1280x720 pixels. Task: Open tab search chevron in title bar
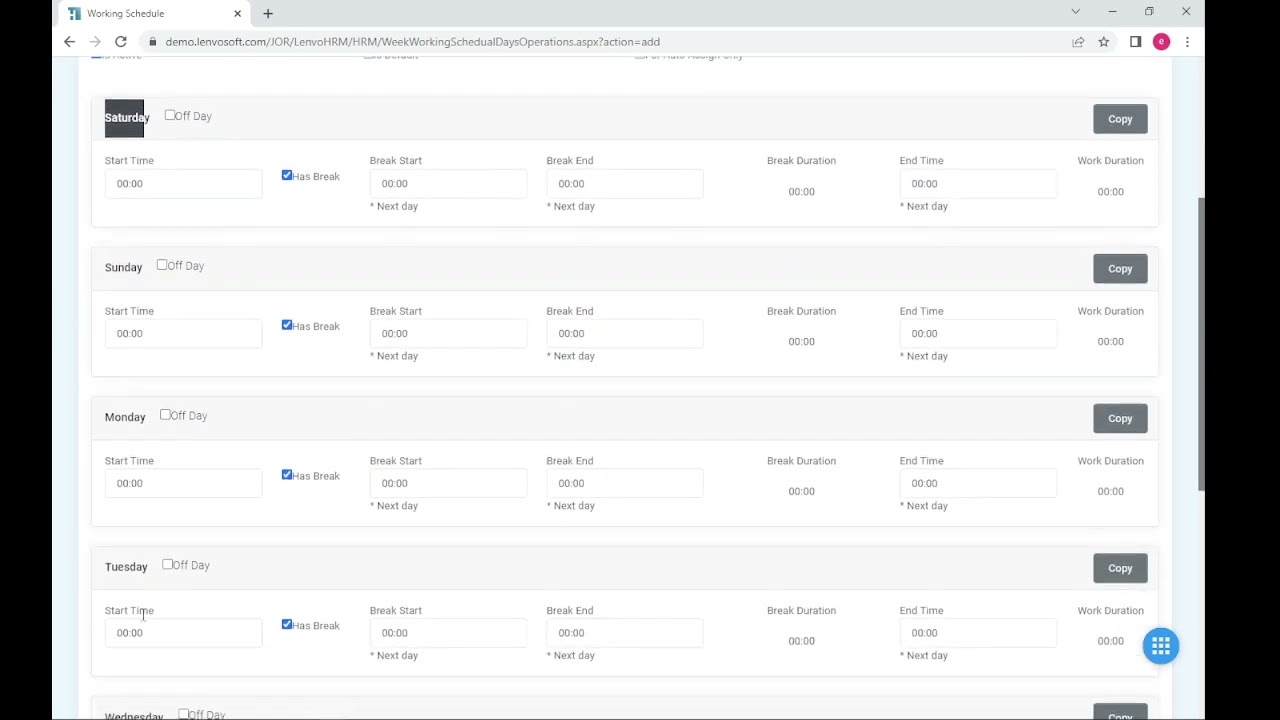click(1075, 12)
